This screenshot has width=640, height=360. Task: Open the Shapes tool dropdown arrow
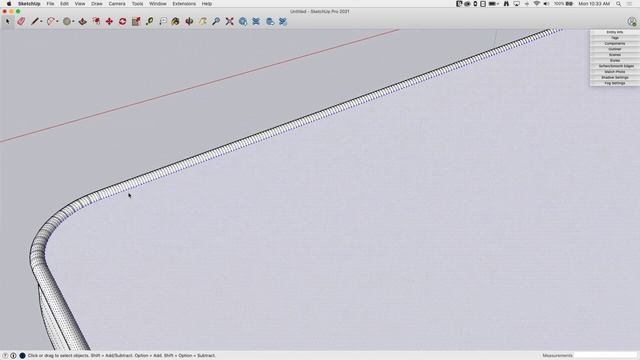click(73, 22)
